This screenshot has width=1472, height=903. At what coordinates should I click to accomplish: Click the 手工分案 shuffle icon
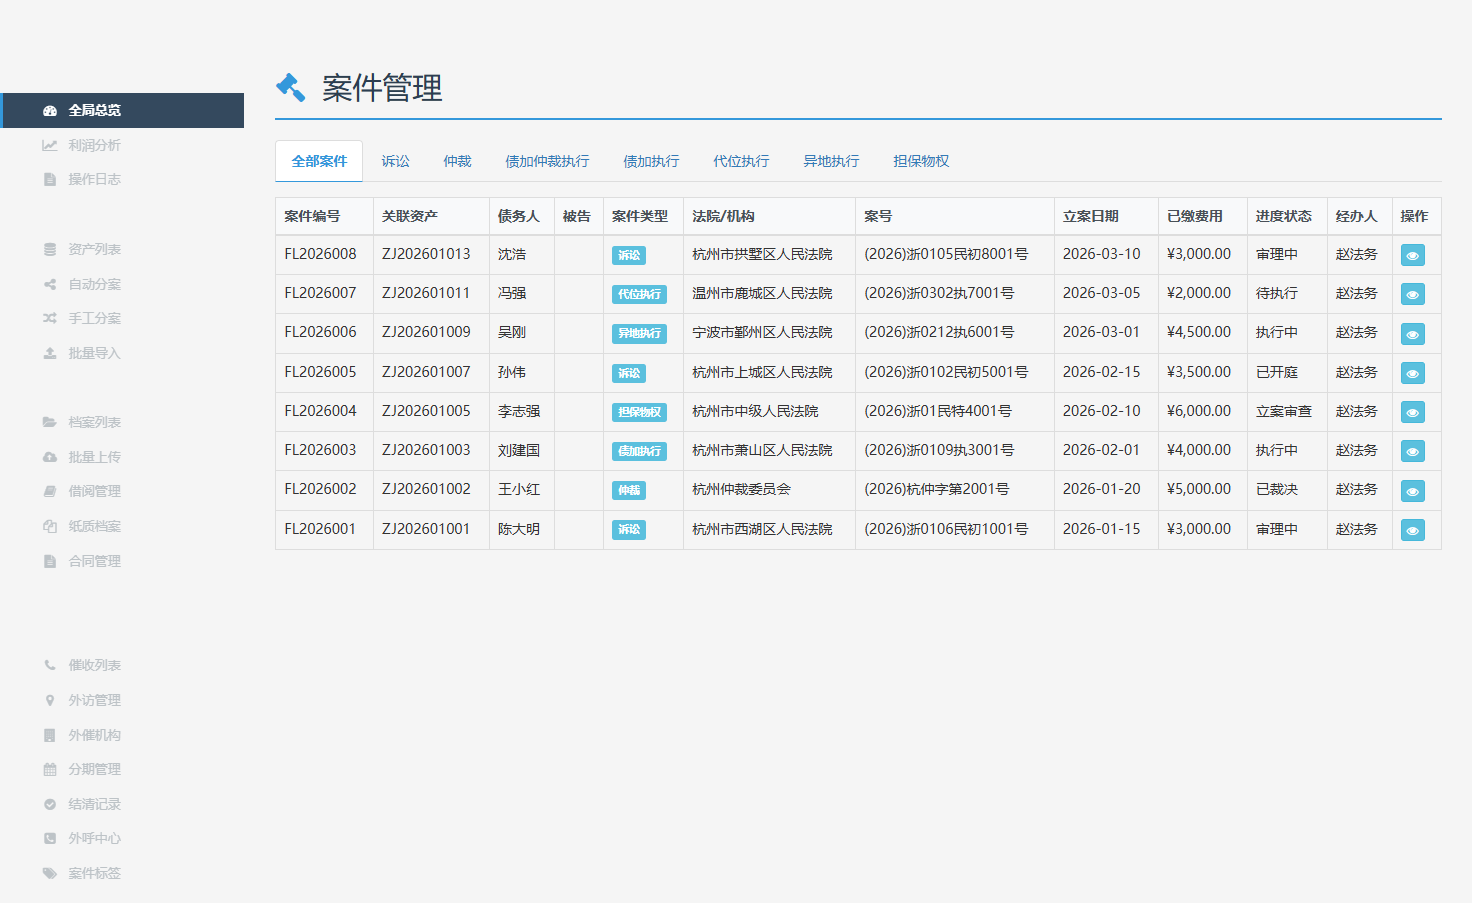pyautogui.click(x=50, y=318)
